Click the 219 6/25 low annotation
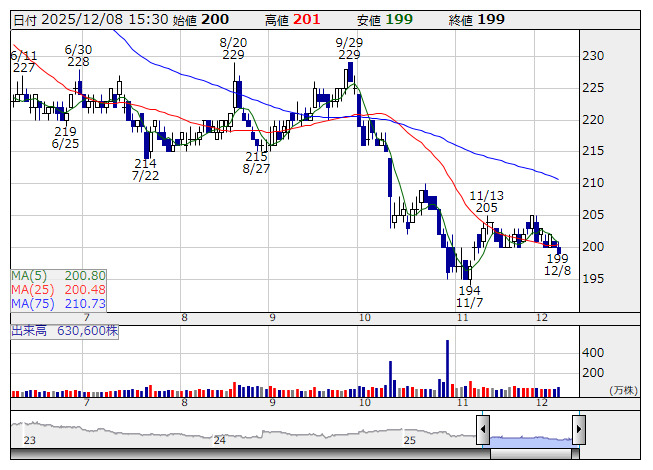The height and width of the screenshot is (470, 653). 65,137
